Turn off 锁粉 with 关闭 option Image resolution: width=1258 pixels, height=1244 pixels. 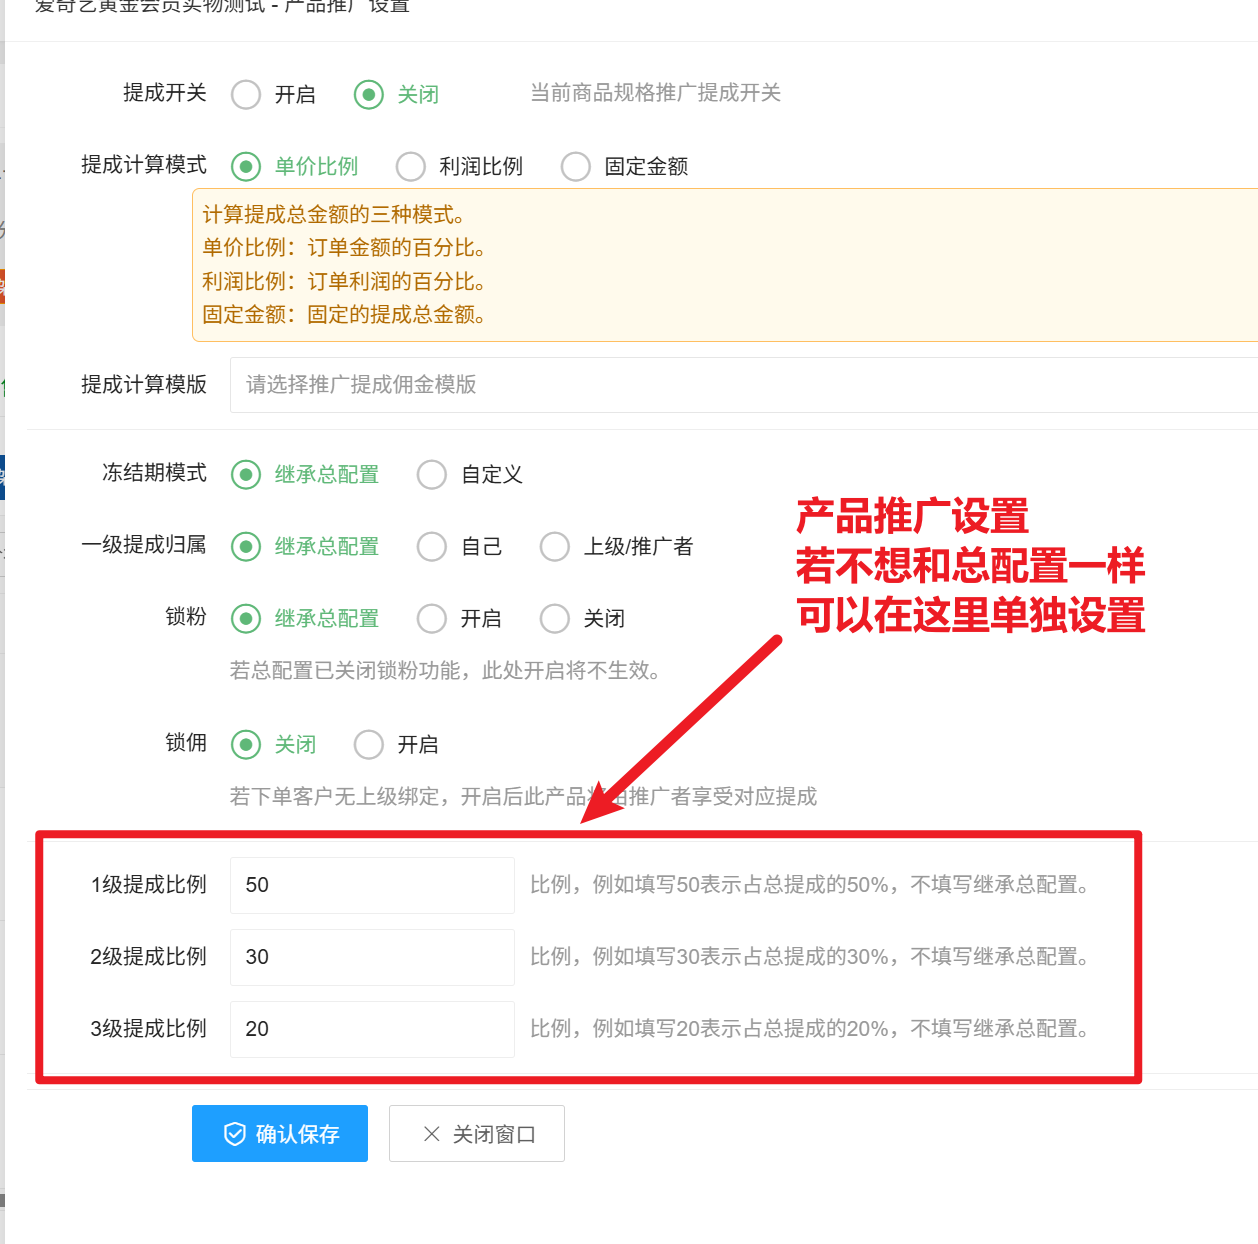(x=555, y=619)
